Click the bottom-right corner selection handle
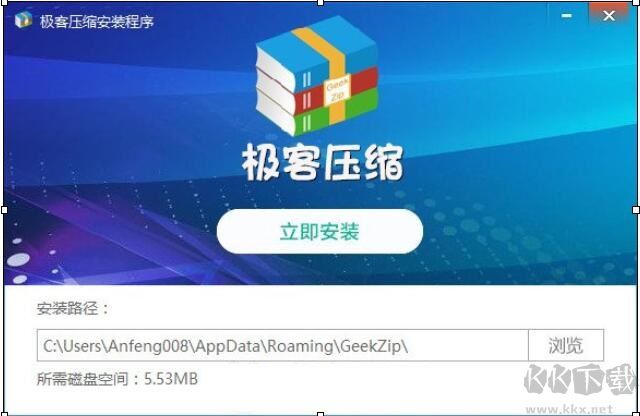 coord(637,414)
